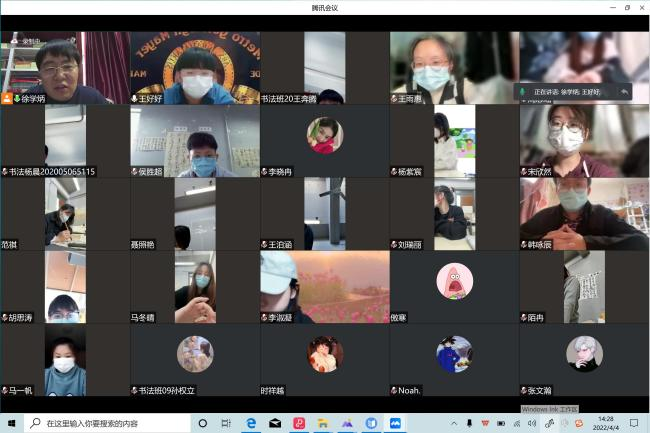Screen dimensions: 650x433
Task: Open Tencent Meeting from the taskbar
Action: coord(395,423)
